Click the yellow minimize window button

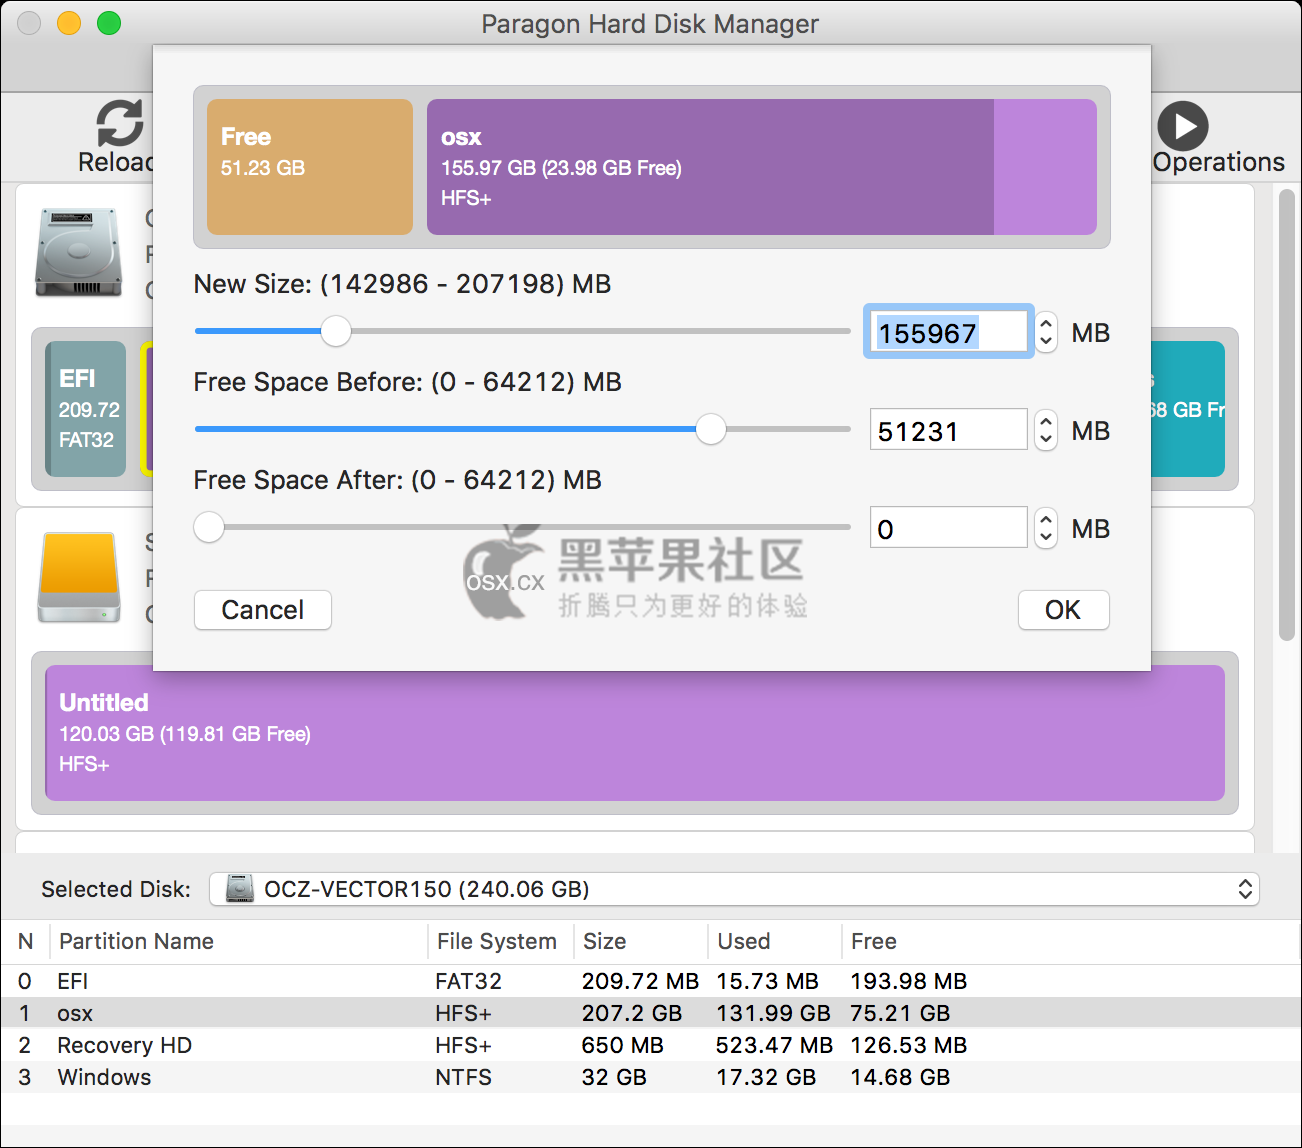69,23
